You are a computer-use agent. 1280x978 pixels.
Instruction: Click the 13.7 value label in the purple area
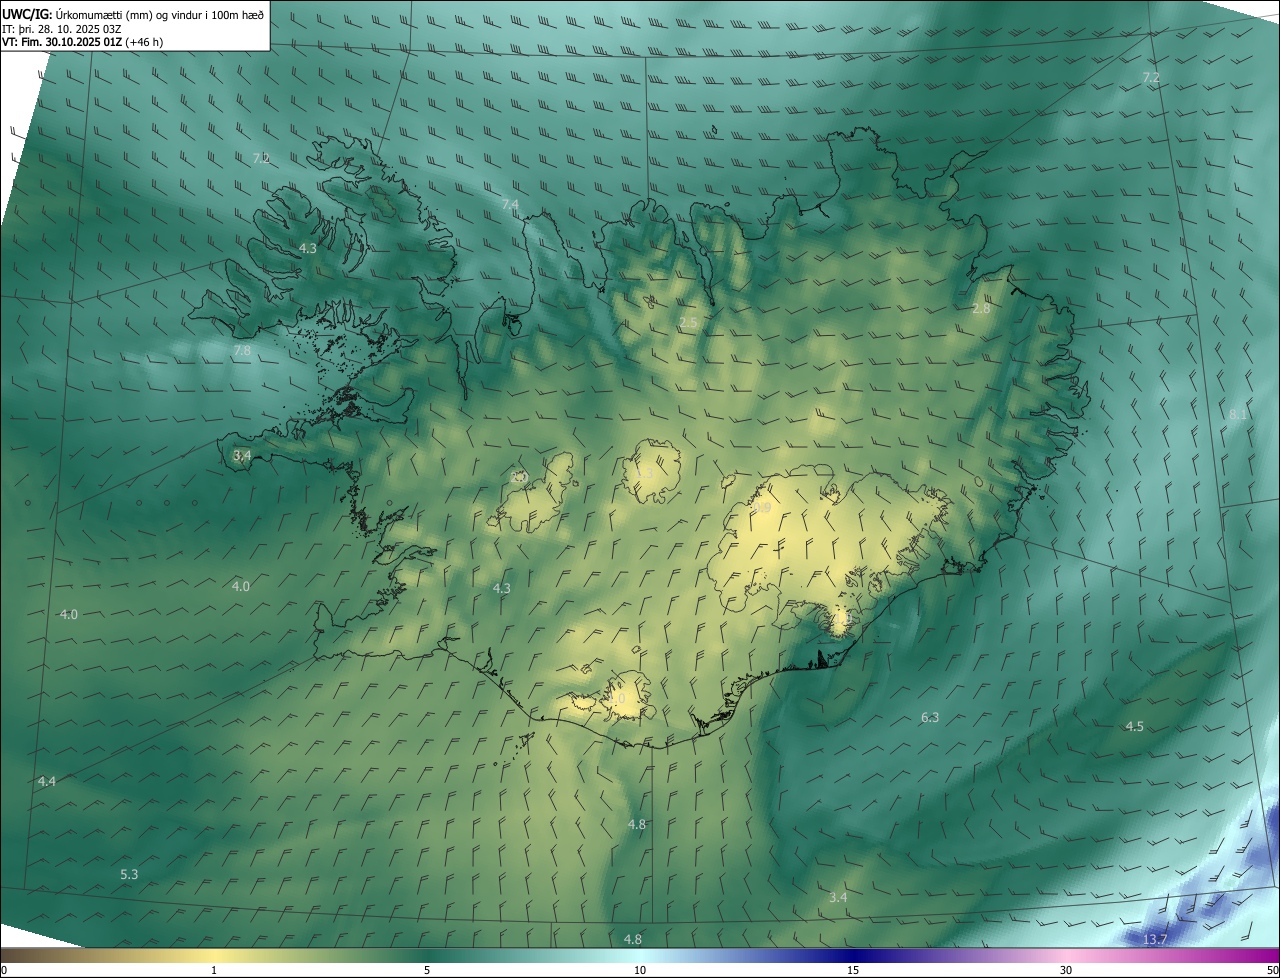(x=1155, y=940)
